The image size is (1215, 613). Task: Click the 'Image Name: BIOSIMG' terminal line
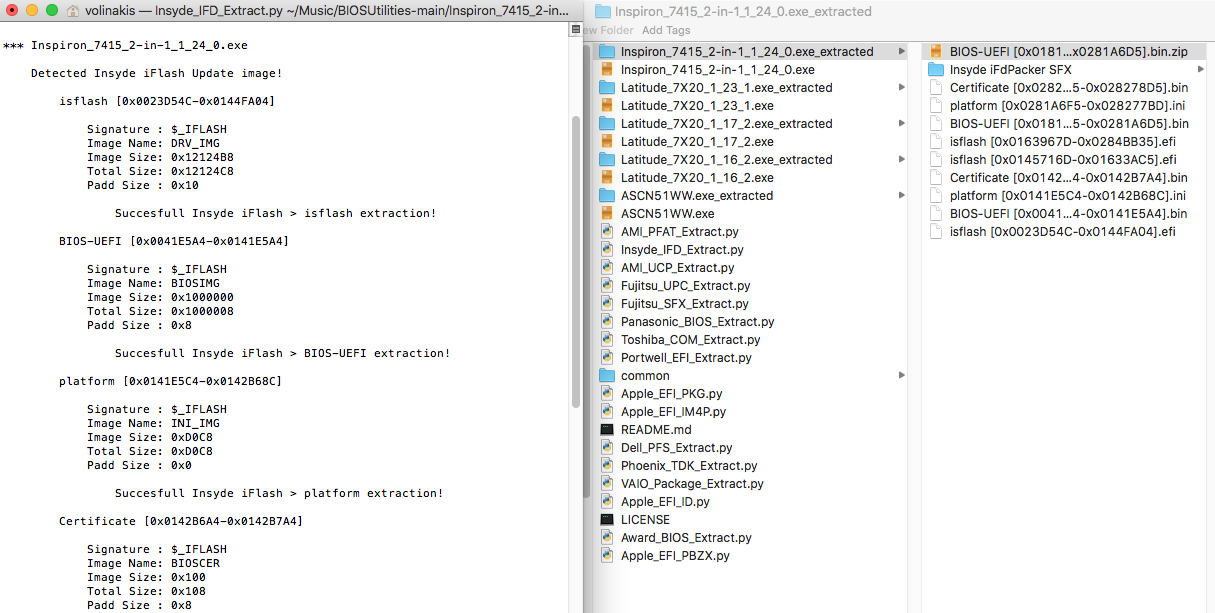point(153,283)
